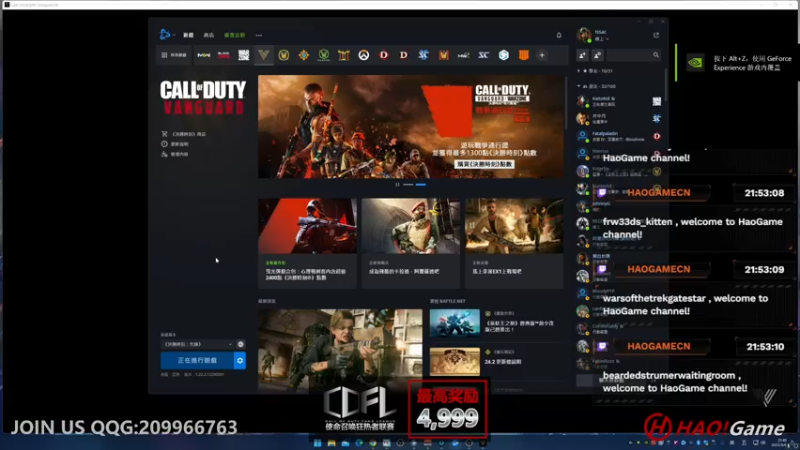800x450 pixels.
Task: Expand the favorites friends group
Action: [x=595, y=71]
